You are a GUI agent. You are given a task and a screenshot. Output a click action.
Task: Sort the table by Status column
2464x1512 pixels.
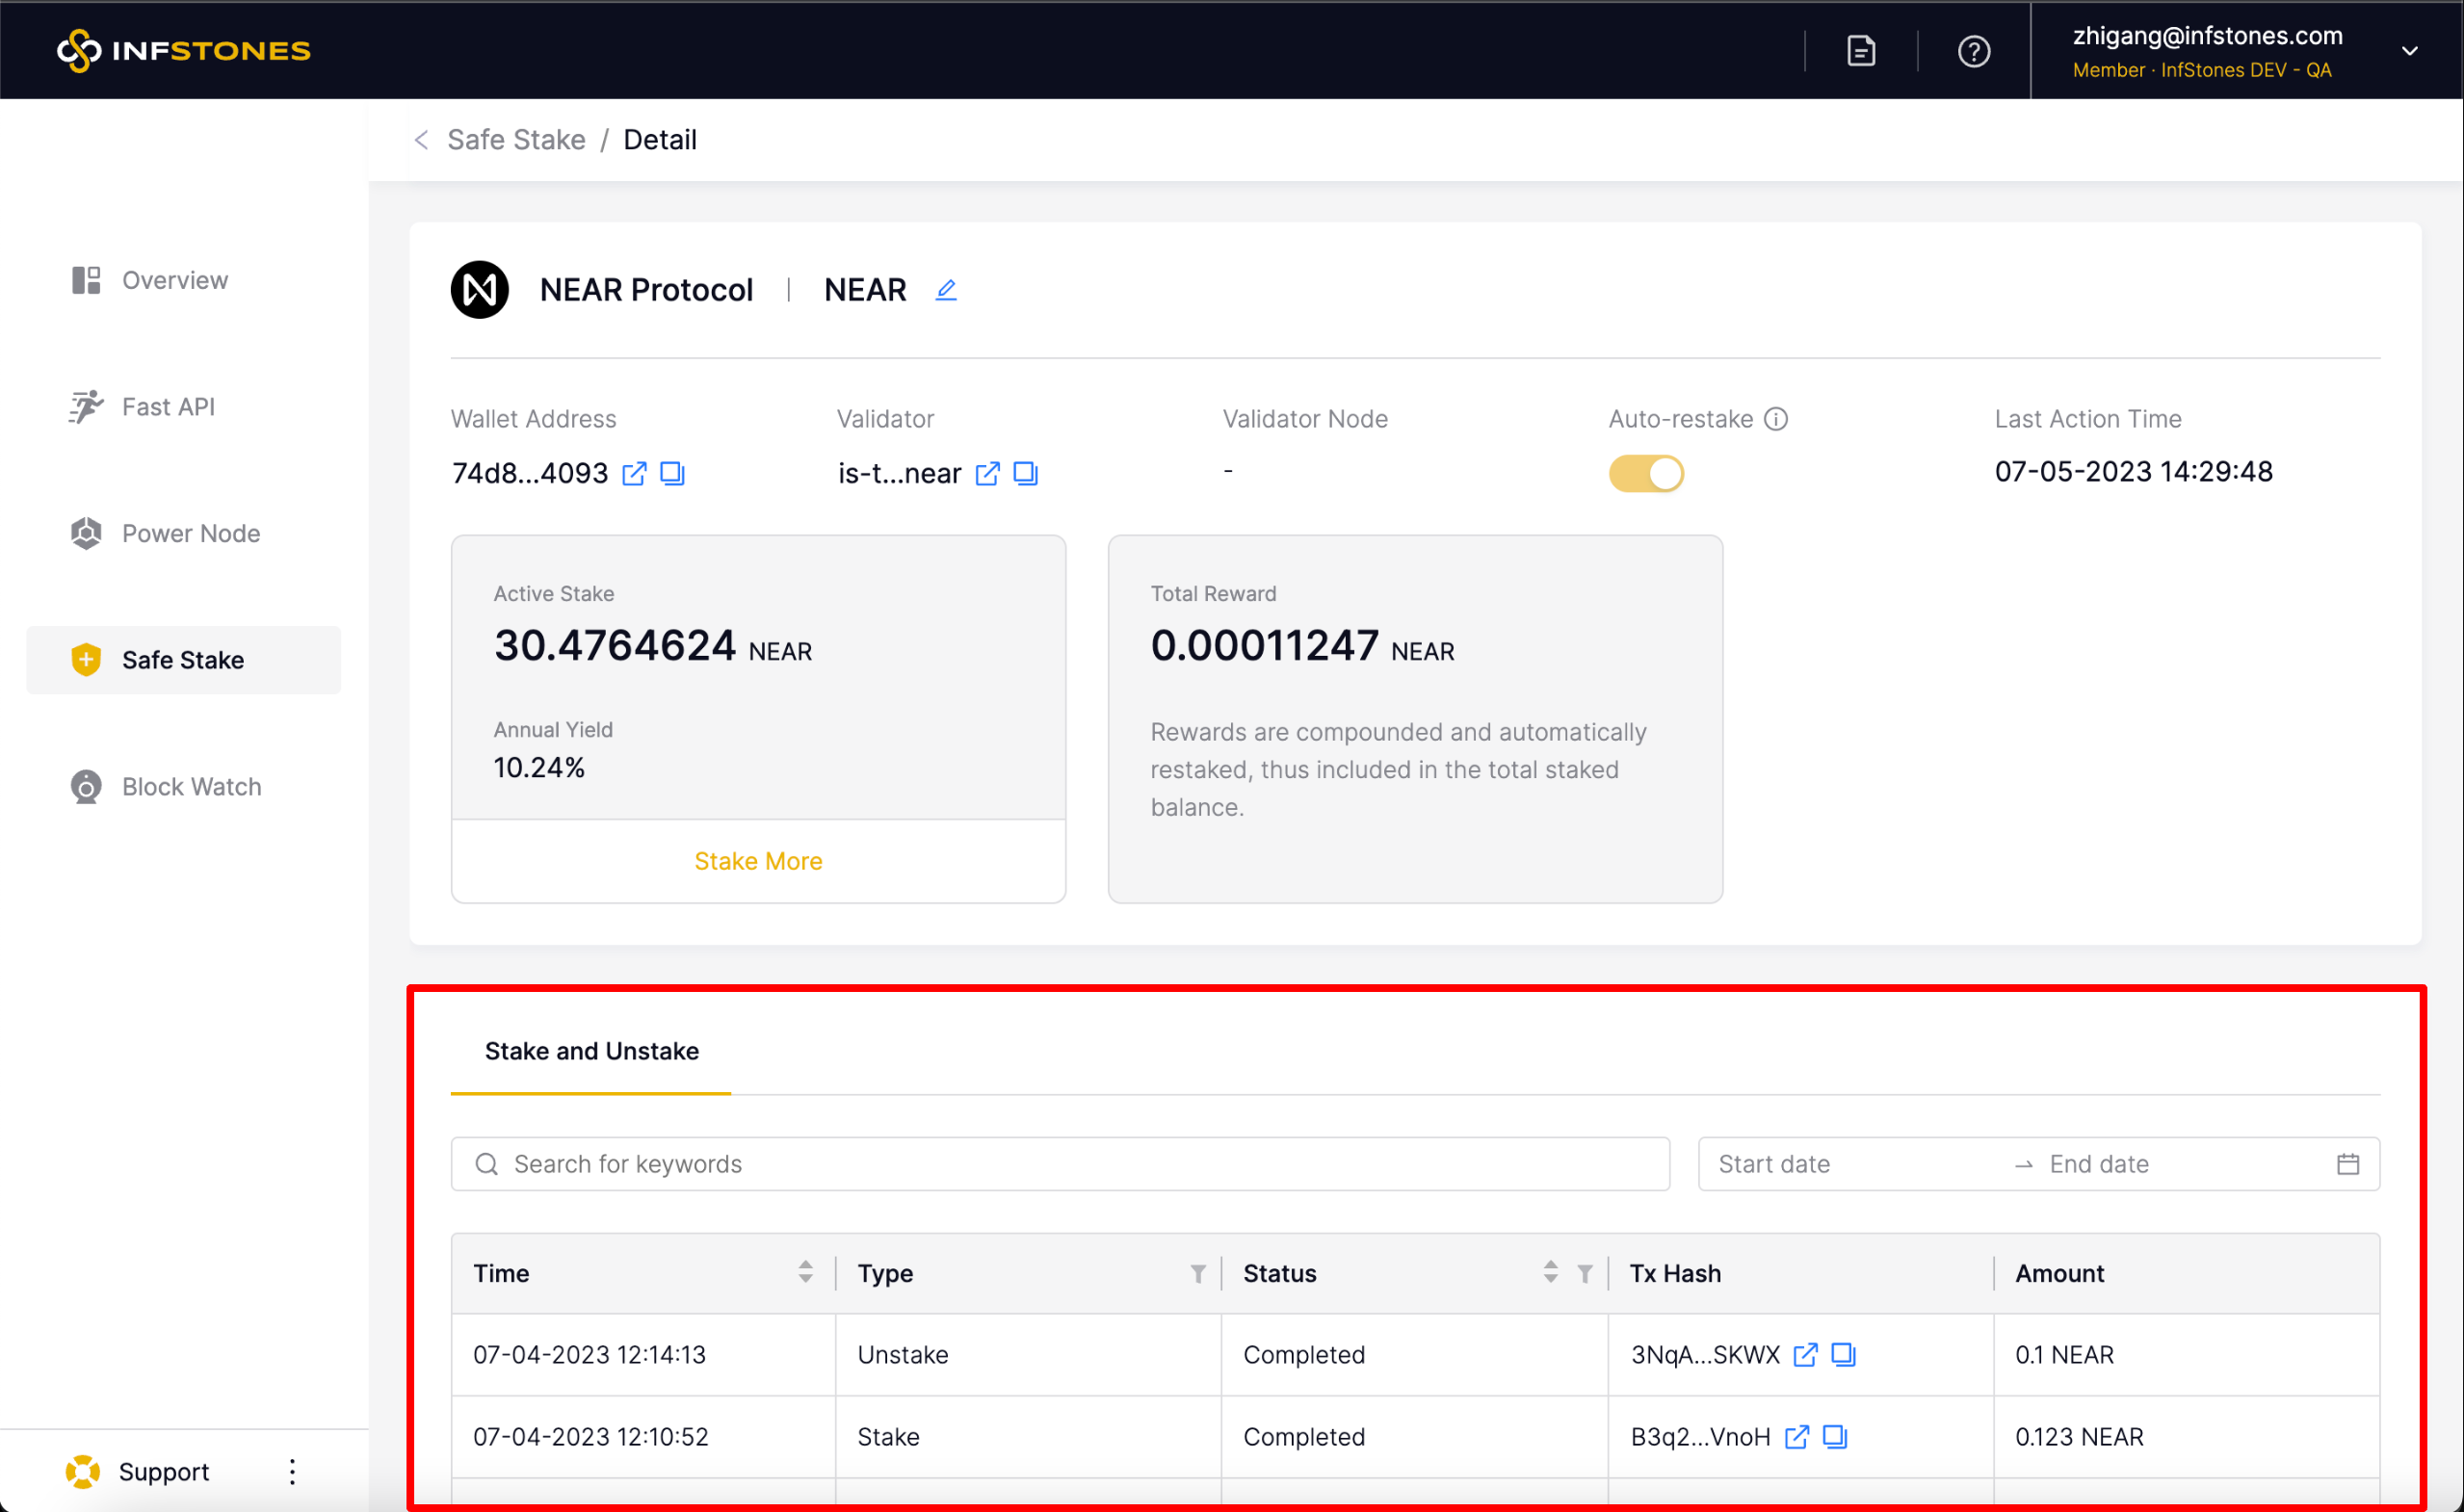pos(1550,1272)
